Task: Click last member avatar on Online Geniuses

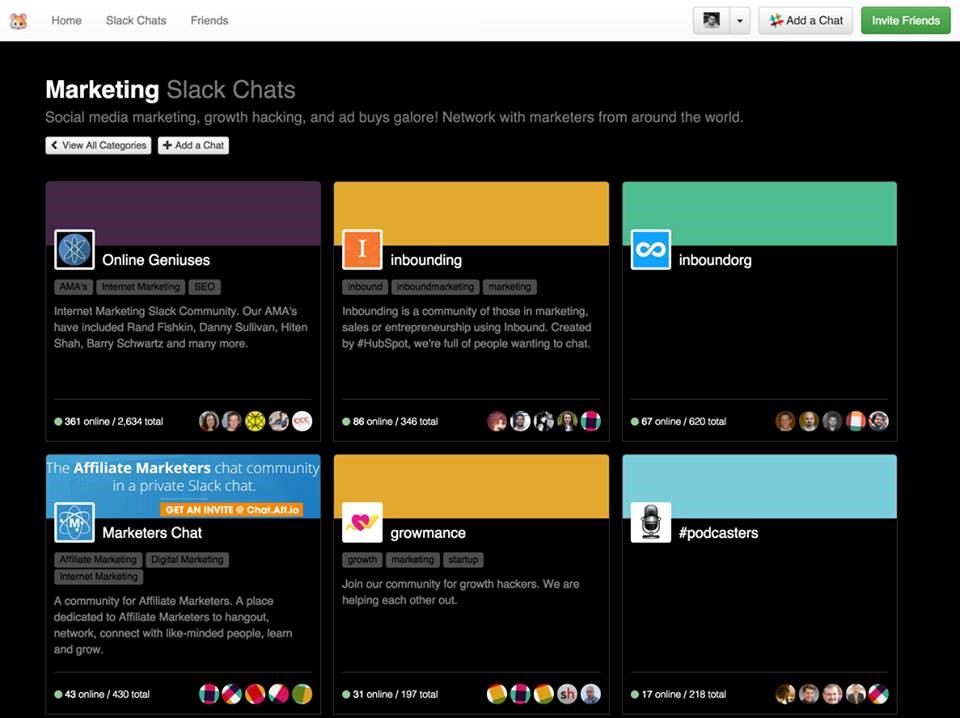Action: 302,421
